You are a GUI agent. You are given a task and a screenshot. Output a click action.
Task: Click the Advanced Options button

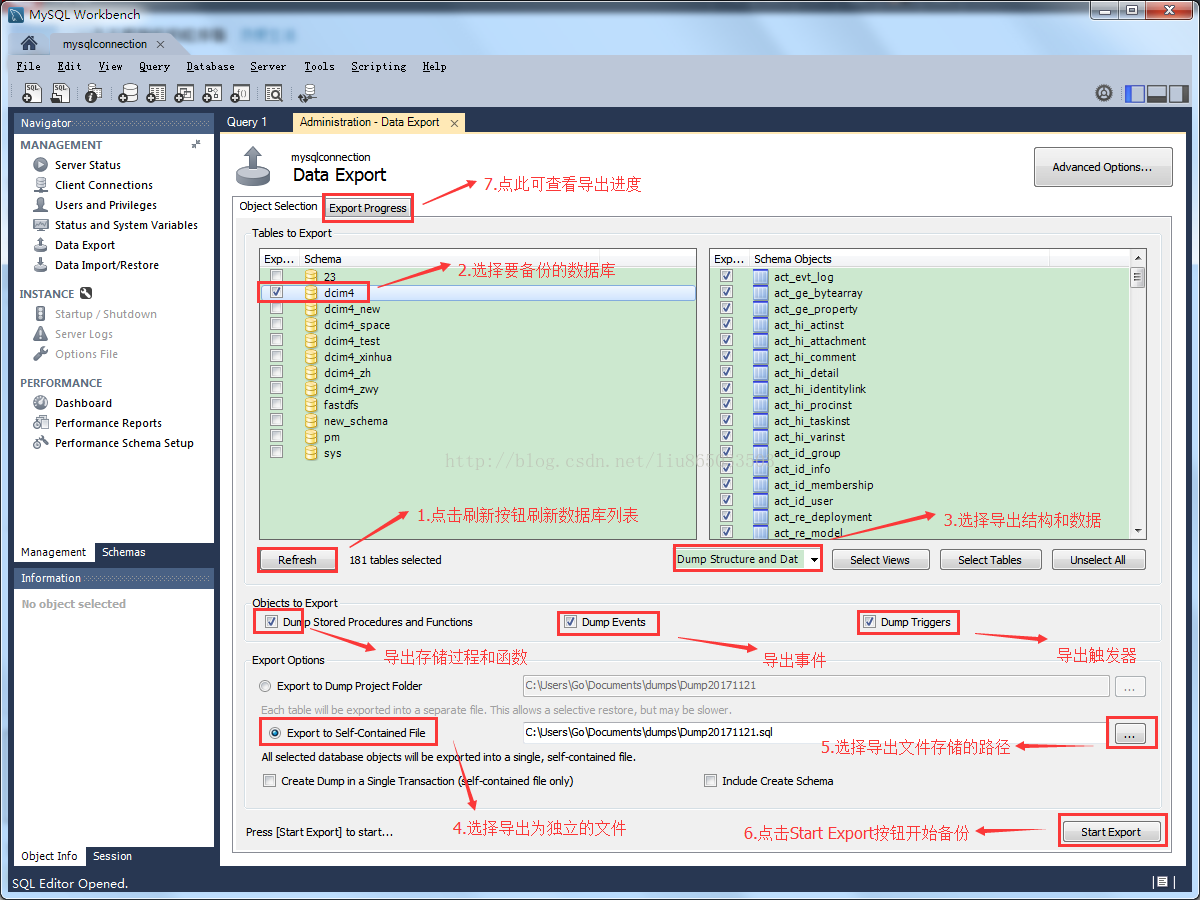click(x=1104, y=167)
